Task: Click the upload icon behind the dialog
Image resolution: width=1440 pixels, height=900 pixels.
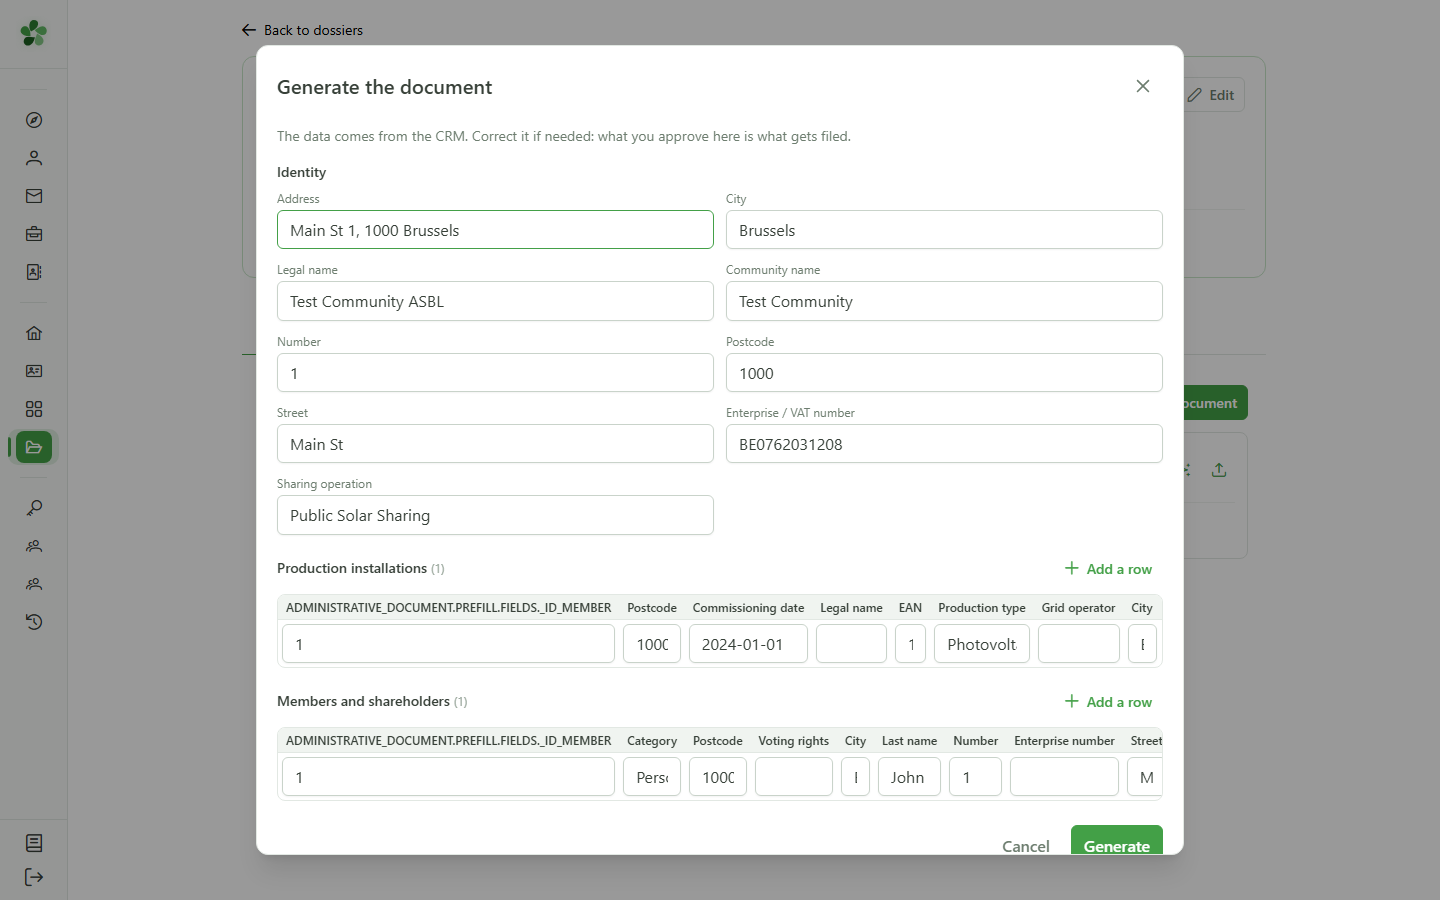Action: 1219,470
